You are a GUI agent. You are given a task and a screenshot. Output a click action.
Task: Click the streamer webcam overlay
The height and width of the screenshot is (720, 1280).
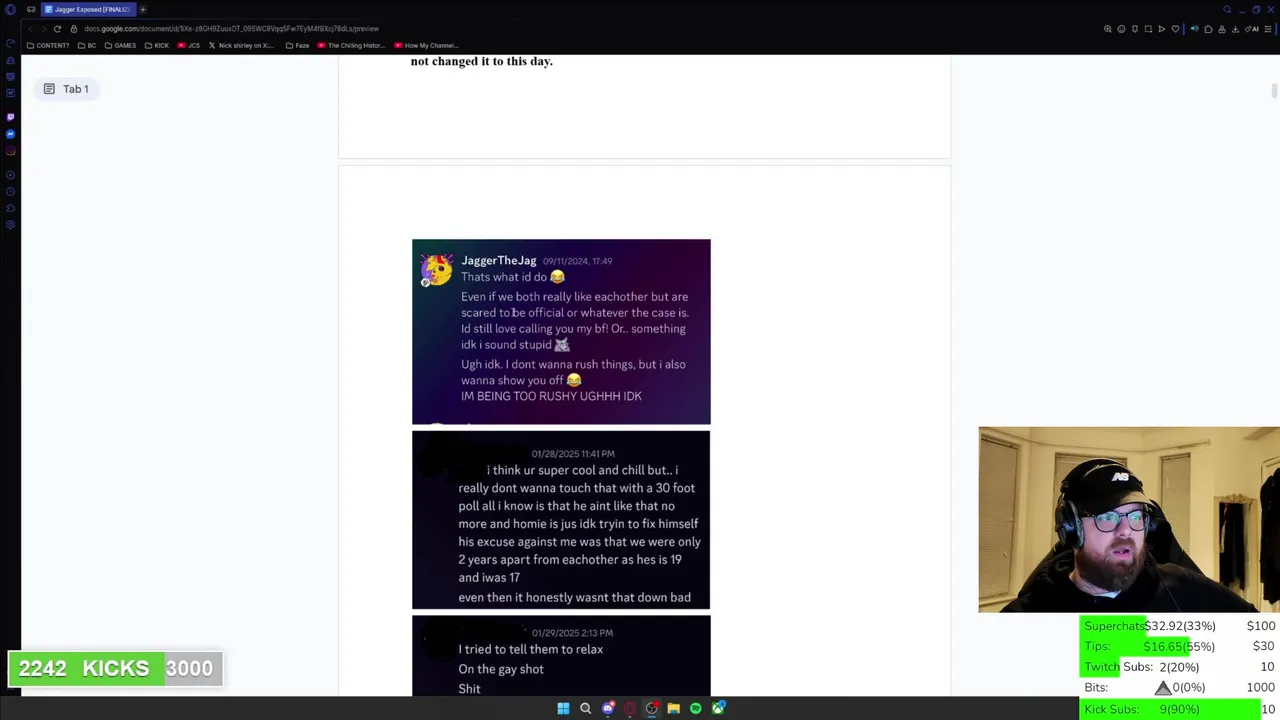point(1129,519)
